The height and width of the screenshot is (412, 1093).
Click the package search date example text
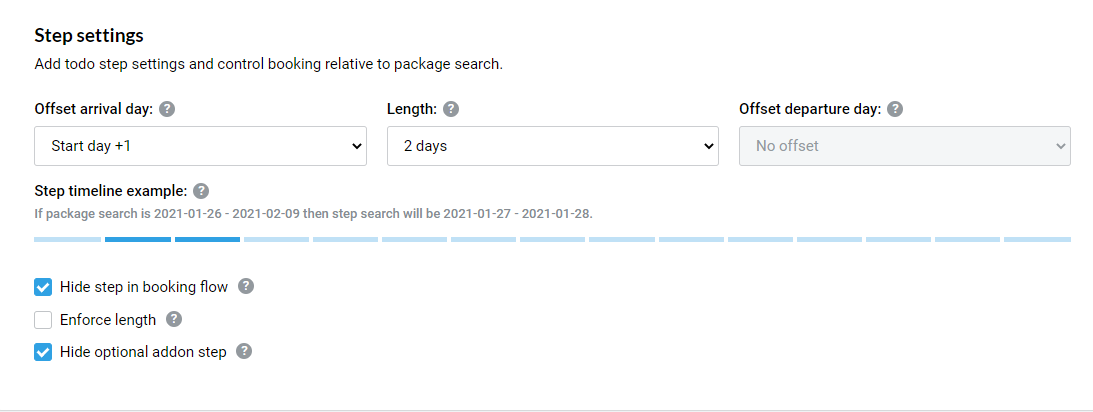(313, 214)
